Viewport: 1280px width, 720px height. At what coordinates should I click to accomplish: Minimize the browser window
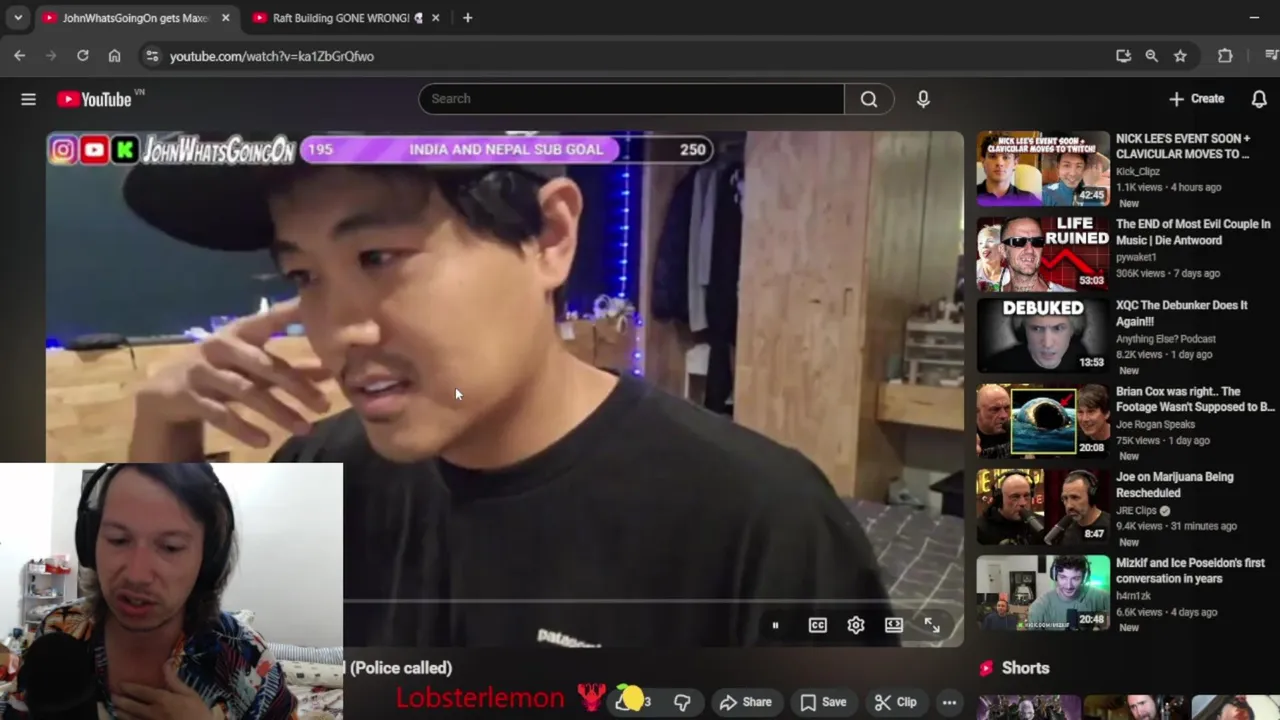click(x=1254, y=18)
